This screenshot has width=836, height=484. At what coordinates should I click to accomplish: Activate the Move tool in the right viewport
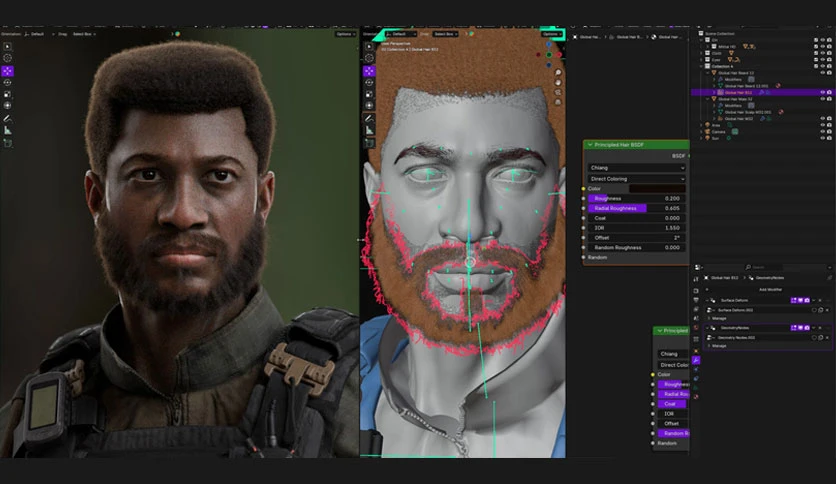point(369,71)
